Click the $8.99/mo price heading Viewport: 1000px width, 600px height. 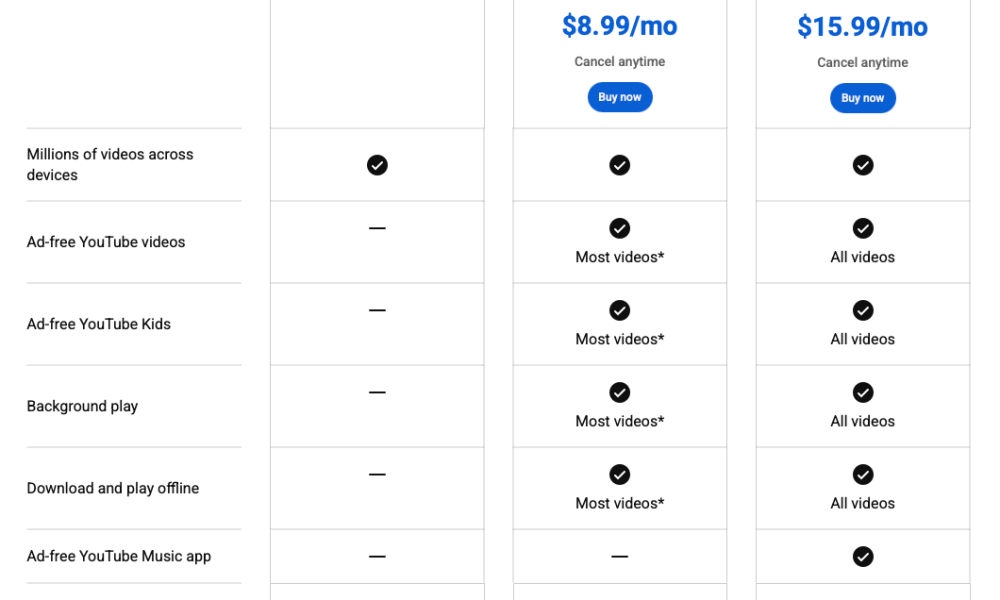point(619,26)
